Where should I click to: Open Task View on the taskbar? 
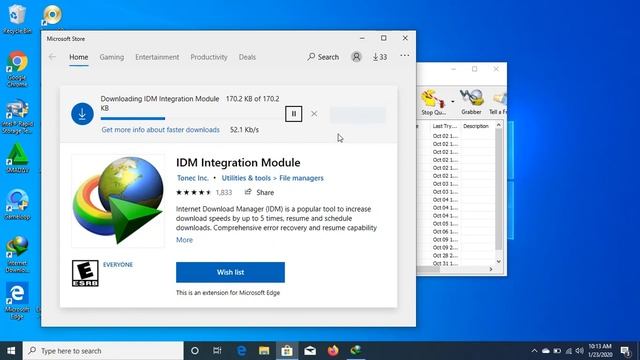point(217,351)
